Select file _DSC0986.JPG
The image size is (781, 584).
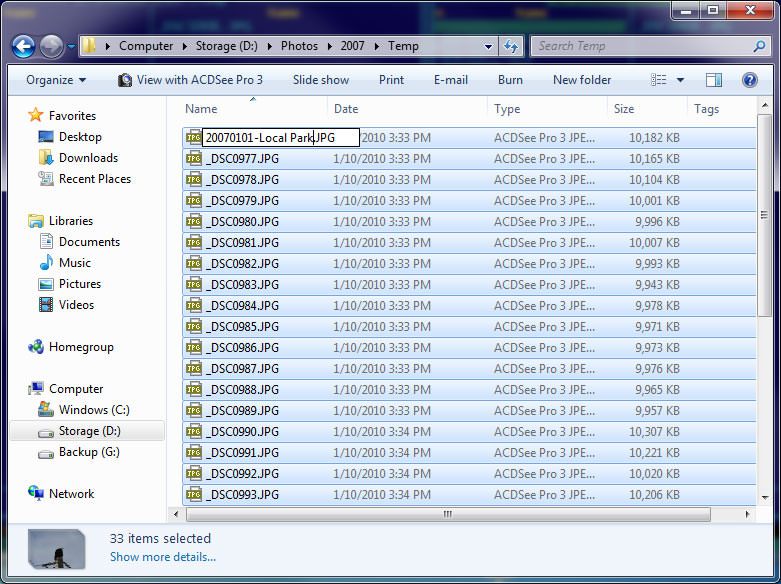click(242, 347)
